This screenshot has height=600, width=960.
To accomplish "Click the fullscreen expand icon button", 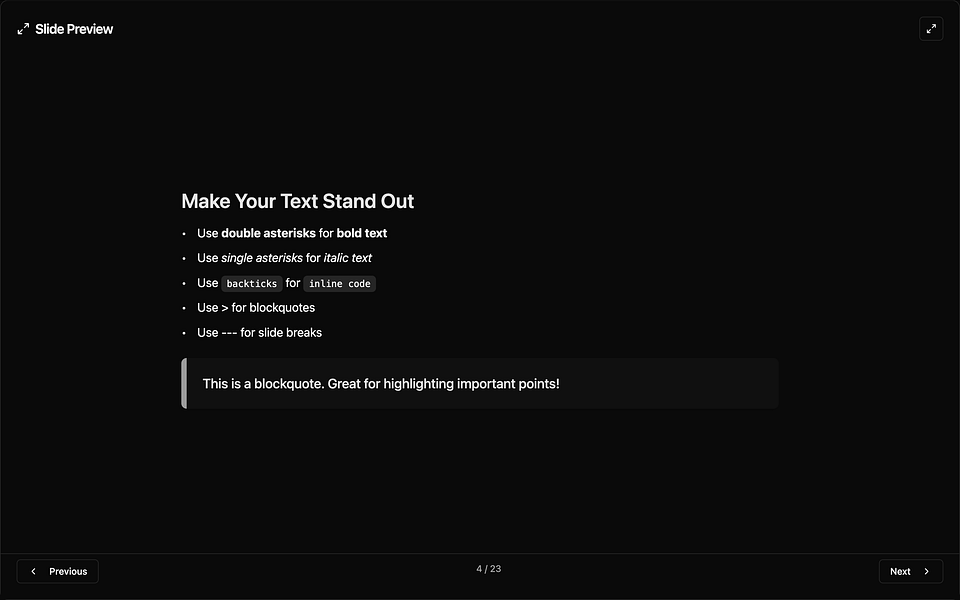I will (931, 29).
